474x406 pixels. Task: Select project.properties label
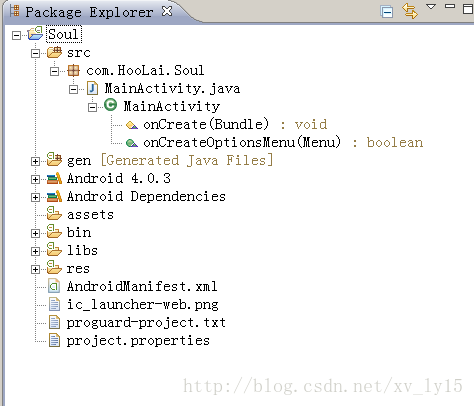[x=138, y=341]
